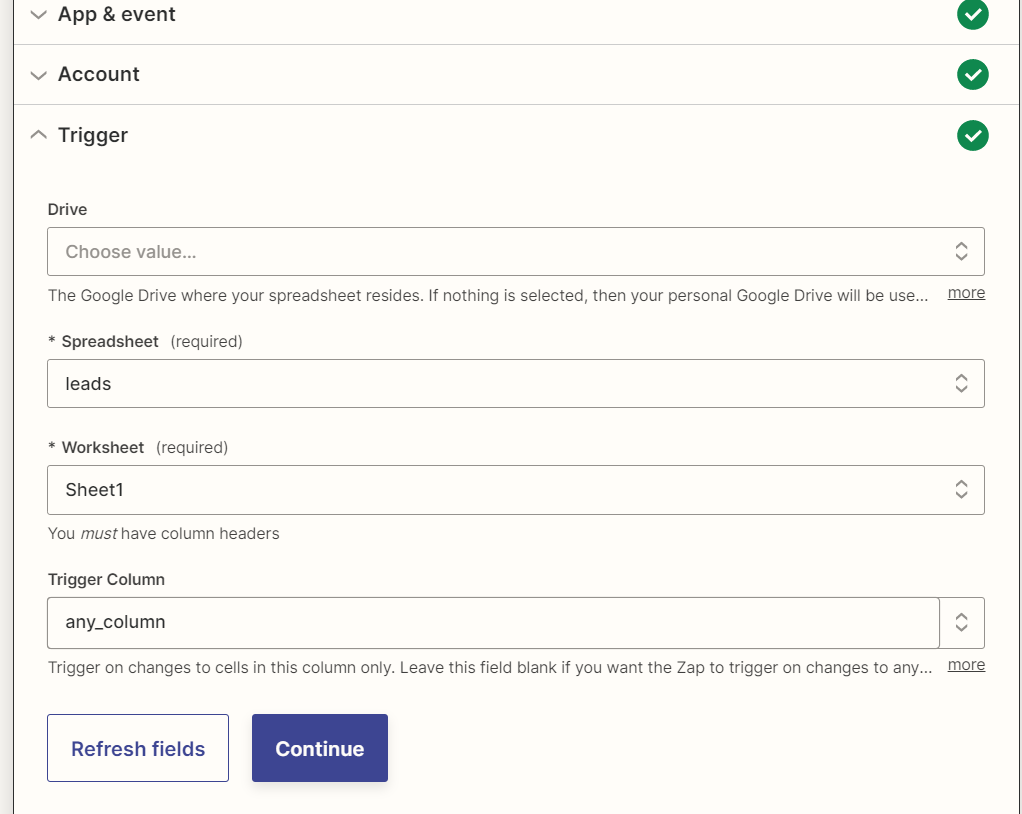This screenshot has width=1022, height=814.
Task: Click the up-down arrows beside Trigger Column
Action: (961, 622)
